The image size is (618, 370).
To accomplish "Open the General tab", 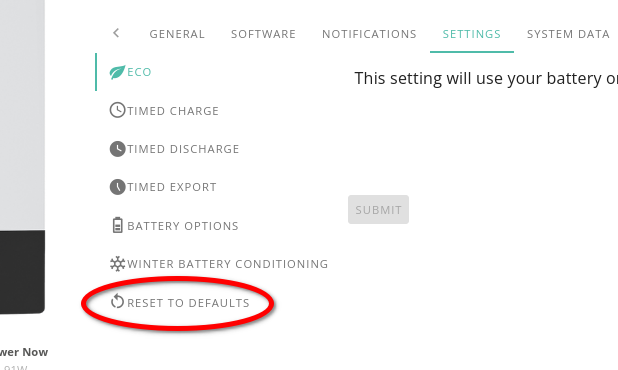I will tap(177, 34).
